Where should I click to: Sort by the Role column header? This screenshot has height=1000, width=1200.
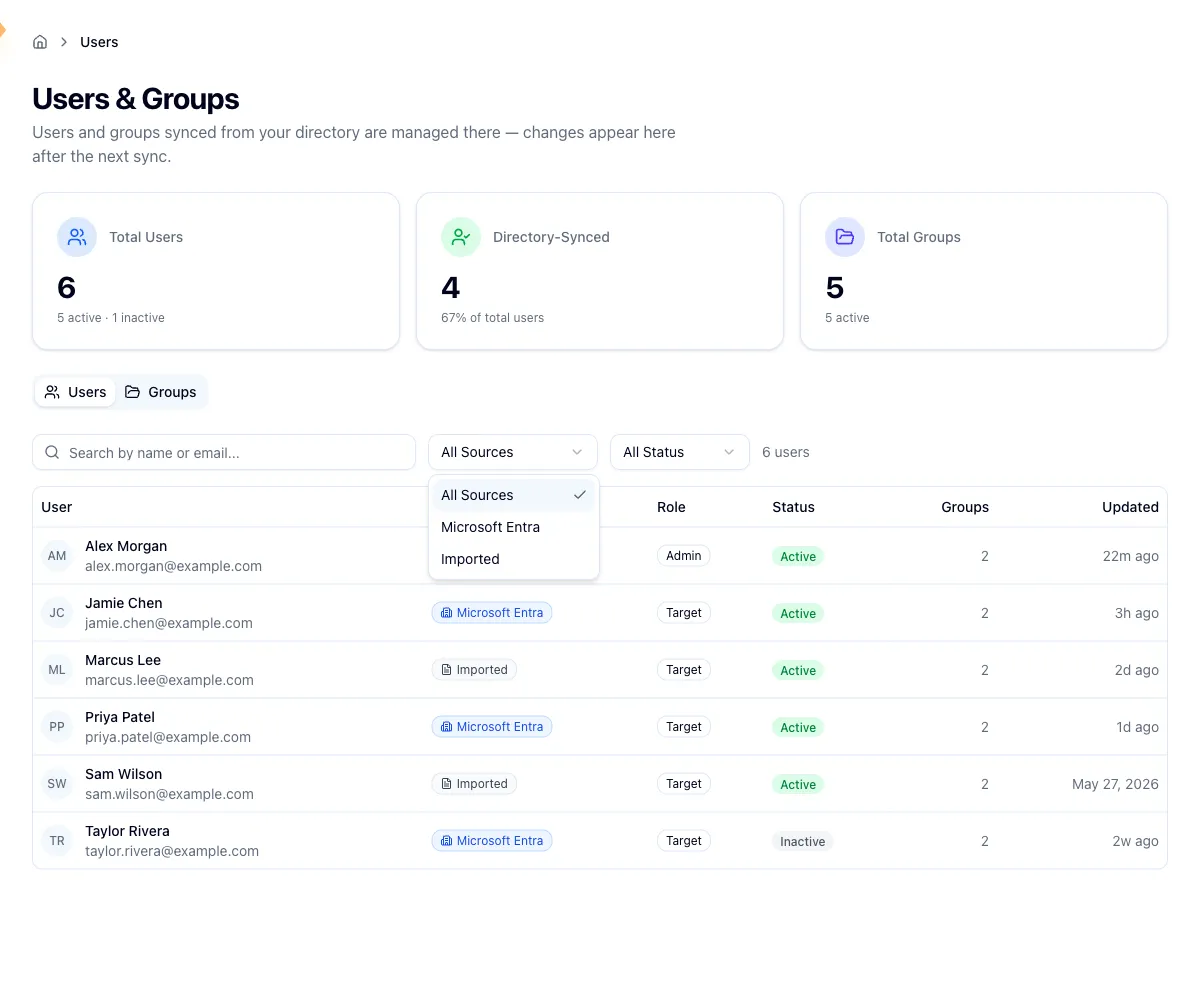point(671,507)
